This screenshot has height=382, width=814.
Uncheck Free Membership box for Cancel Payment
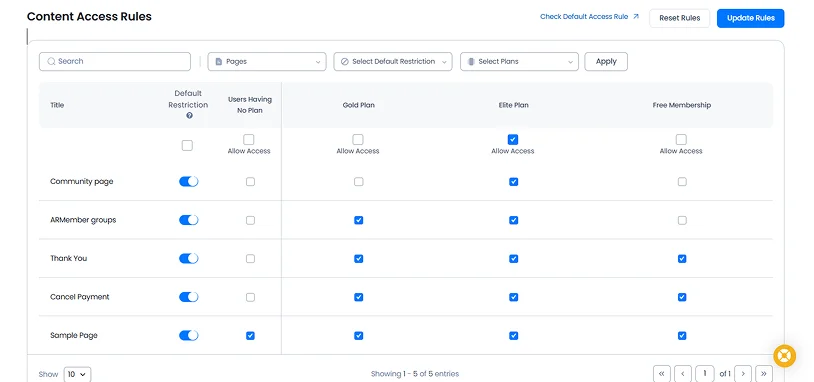coord(682,297)
